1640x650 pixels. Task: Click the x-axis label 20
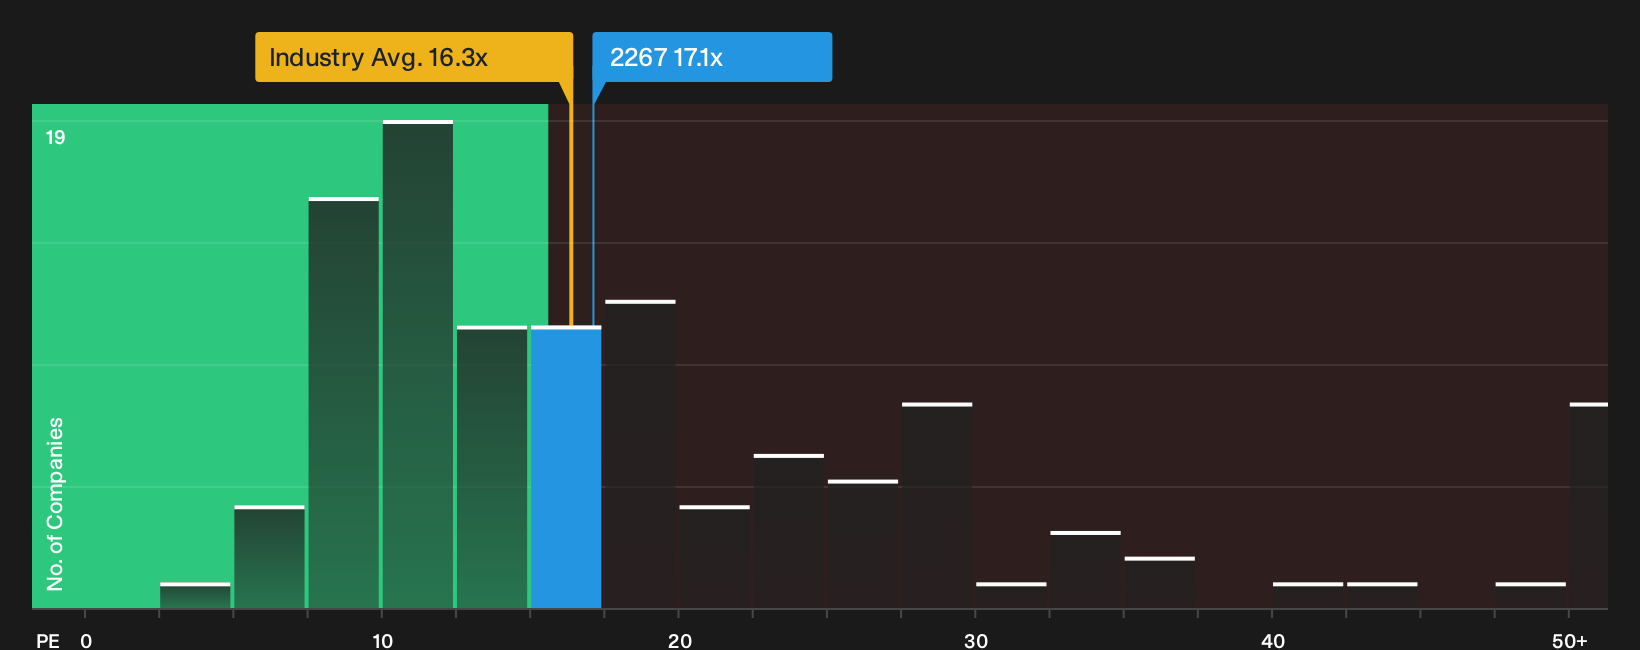point(680,640)
